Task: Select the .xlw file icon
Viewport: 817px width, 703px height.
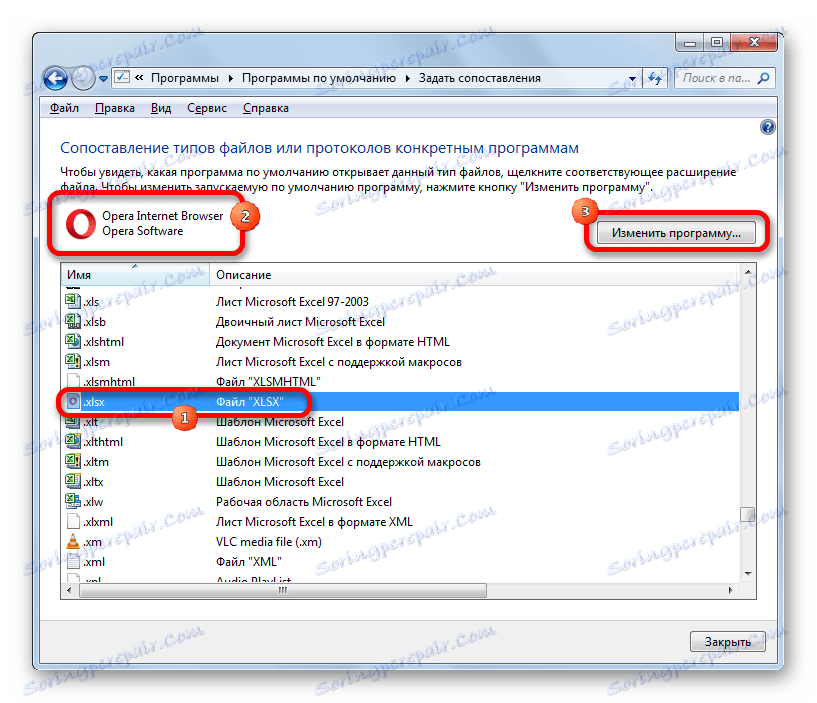Action: (x=72, y=501)
